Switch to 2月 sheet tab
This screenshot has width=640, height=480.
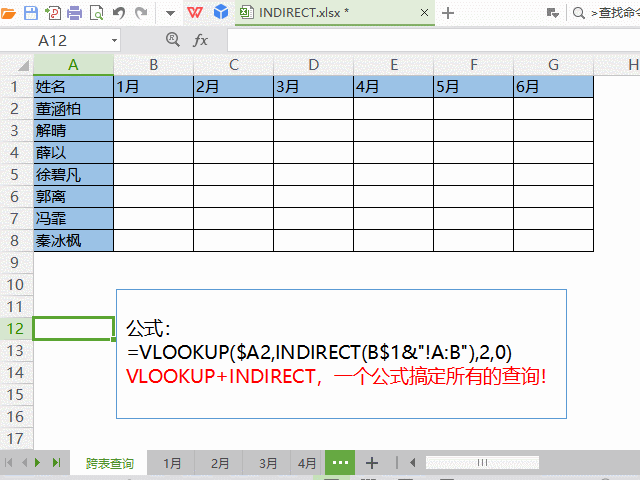coord(220,463)
